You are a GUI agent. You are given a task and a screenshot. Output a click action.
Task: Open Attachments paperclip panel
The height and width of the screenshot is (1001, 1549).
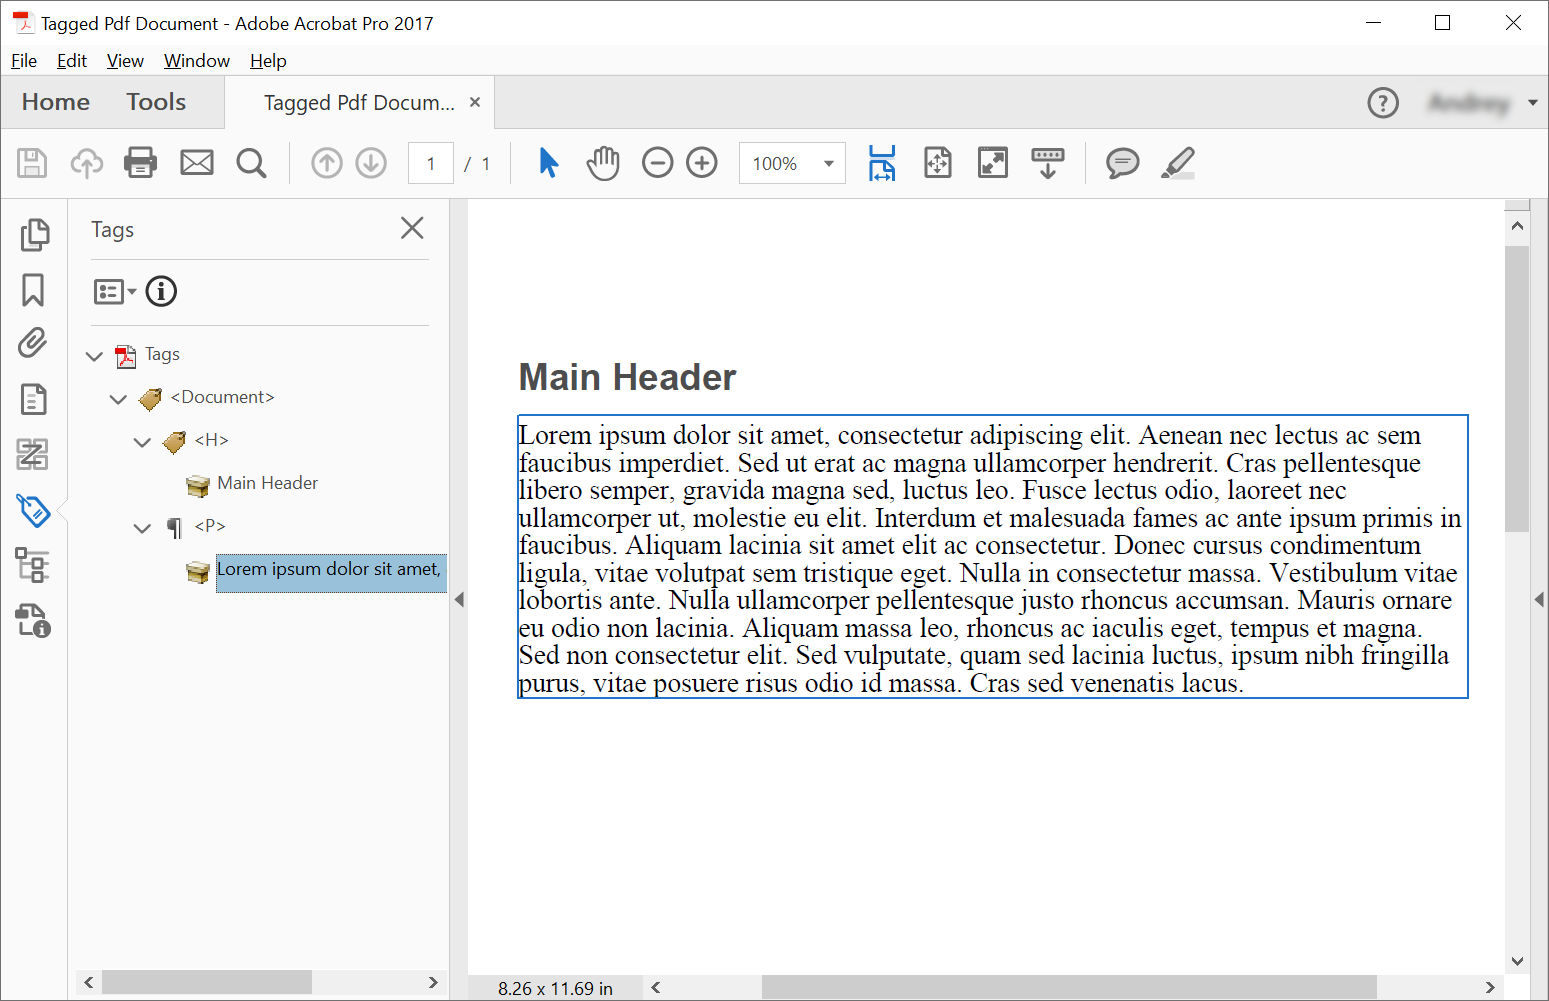(33, 343)
